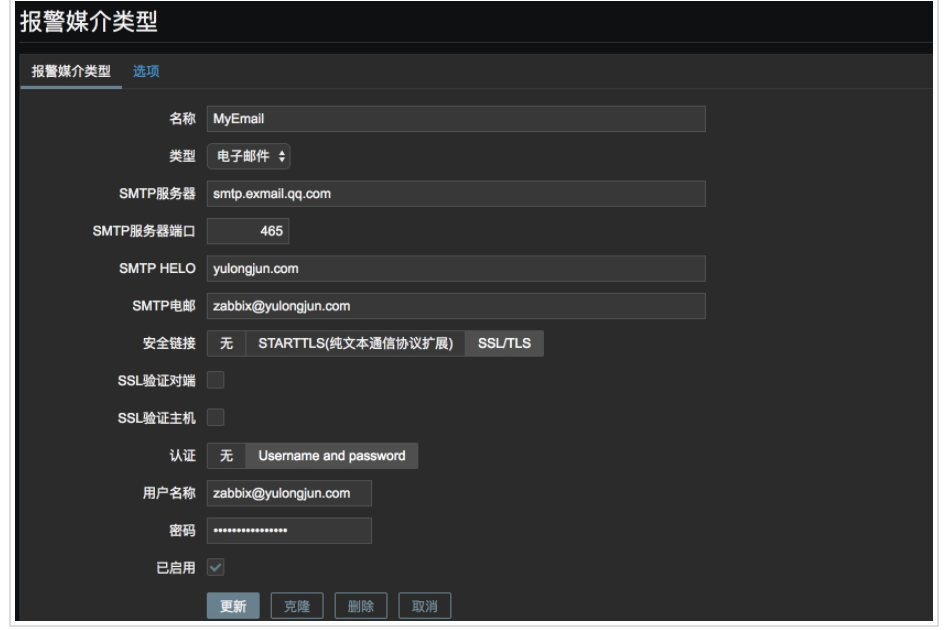Open the 类型 dropdown showing 电子邮件
Image resolution: width=946 pixels, height=630 pixels.
[249, 156]
